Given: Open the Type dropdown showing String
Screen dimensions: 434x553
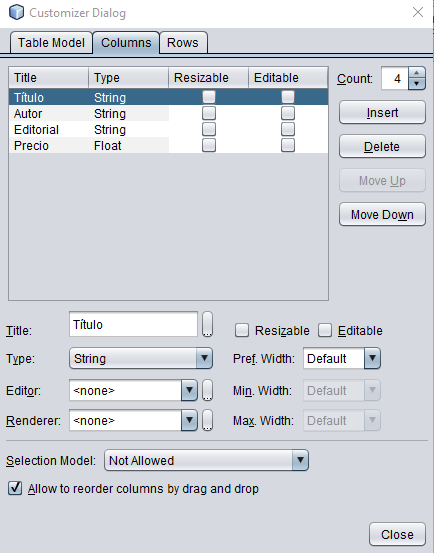Looking at the screenshot, I should click(141, 358).
